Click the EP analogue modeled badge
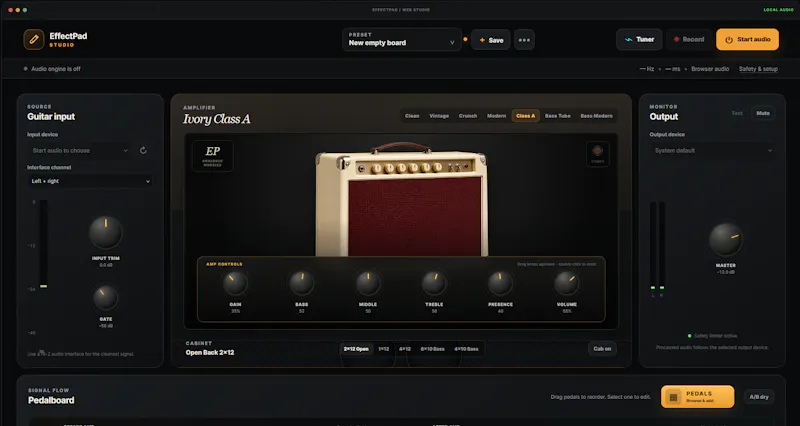 pos(213,156)
